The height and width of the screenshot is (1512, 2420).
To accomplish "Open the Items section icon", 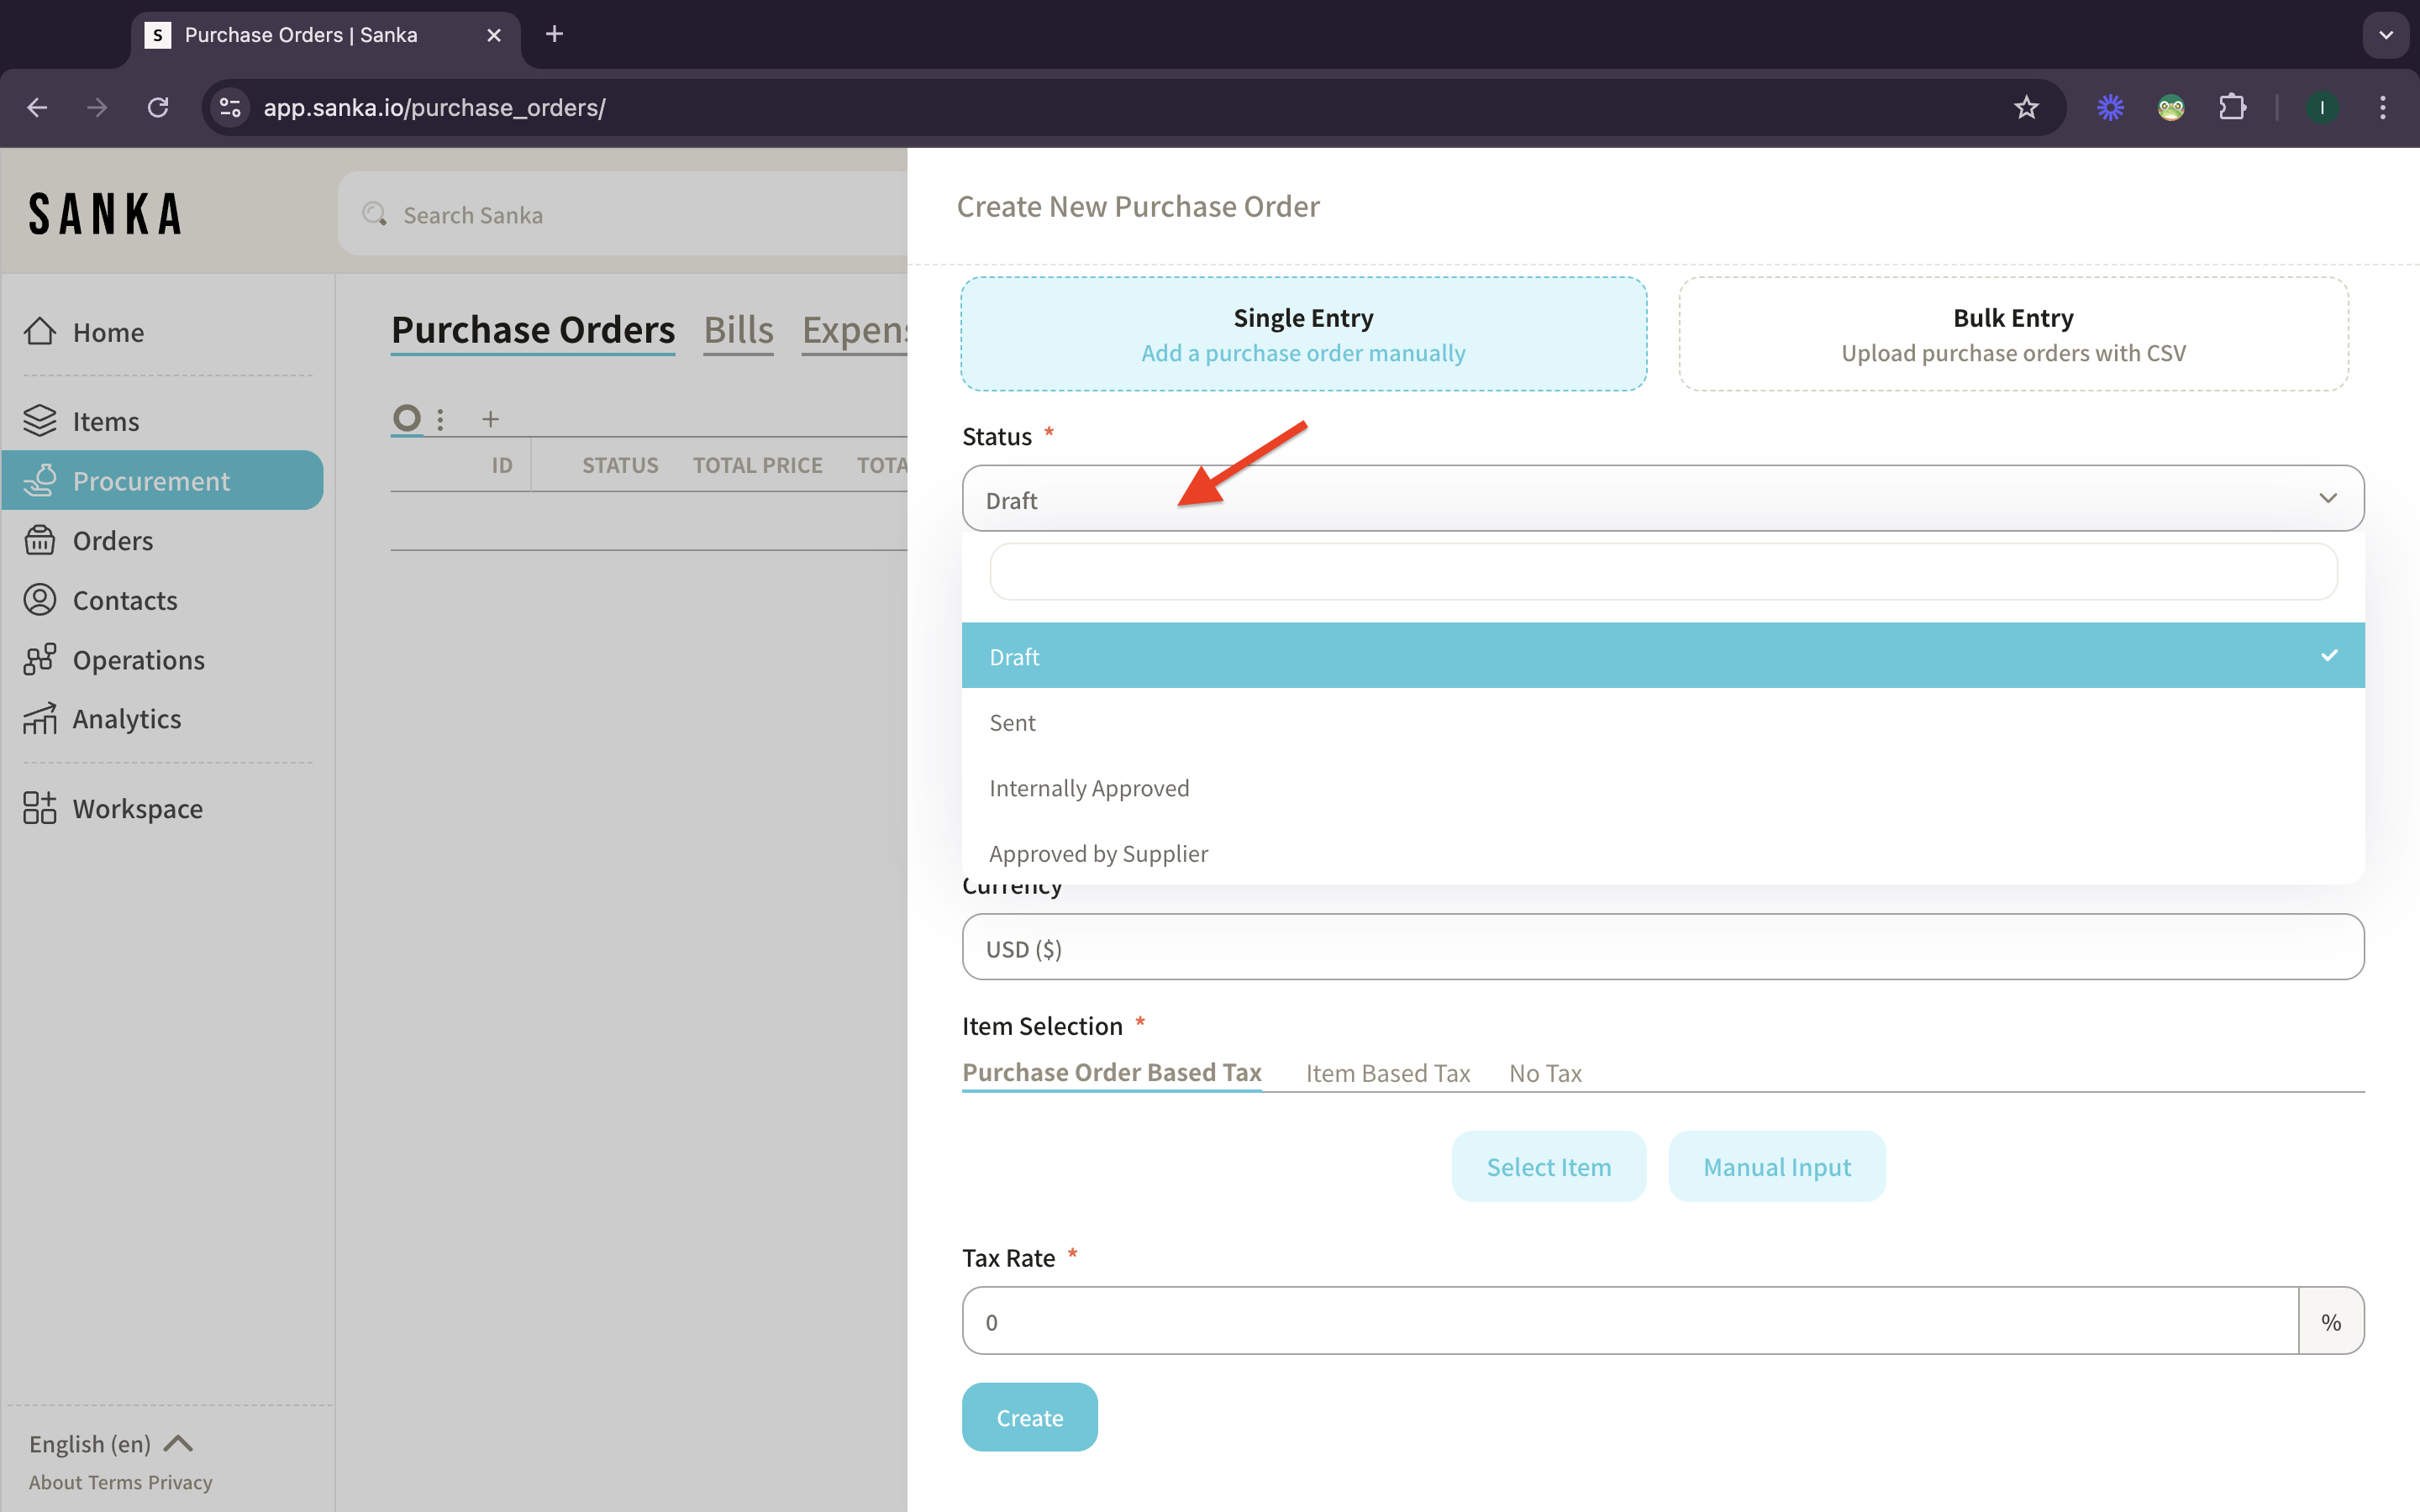I will point(40,421).
